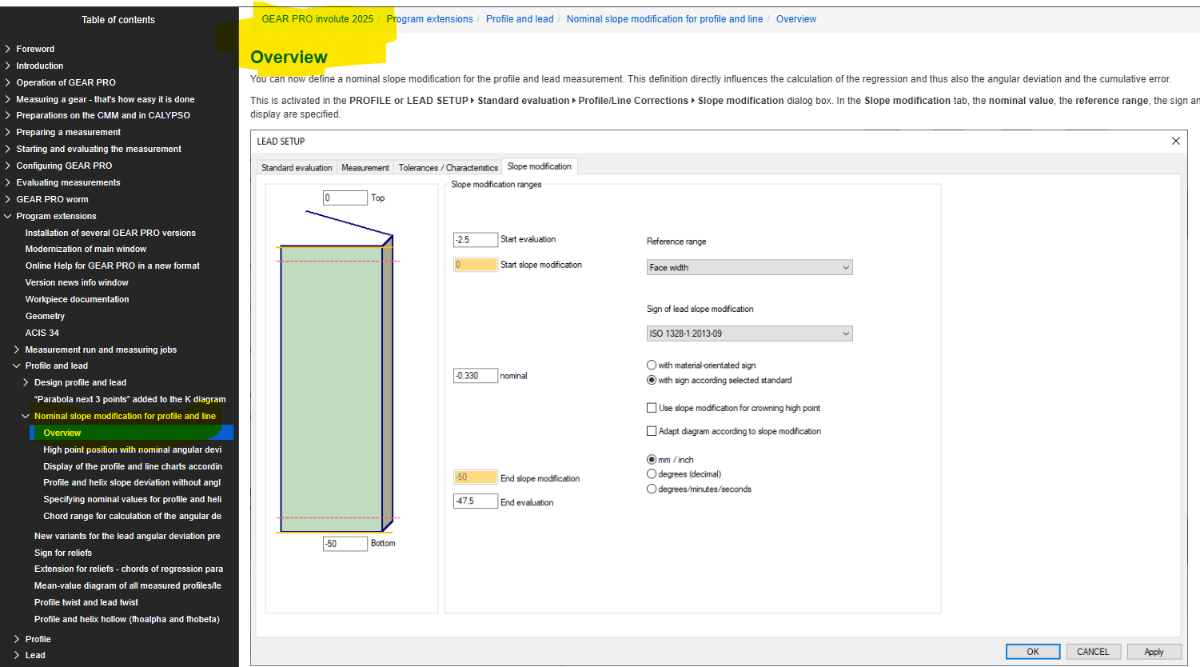Choose degrees/minutes/seconds radio button
This screenshot has width=1200, height=667.
tap(652, 489)
